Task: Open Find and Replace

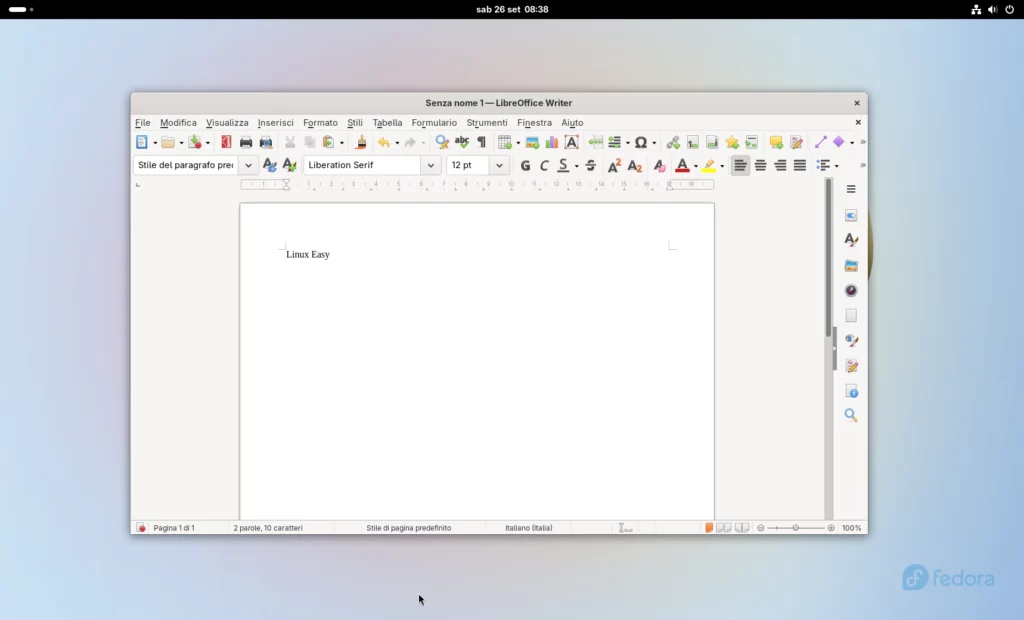Action: (x=442, y=142)
